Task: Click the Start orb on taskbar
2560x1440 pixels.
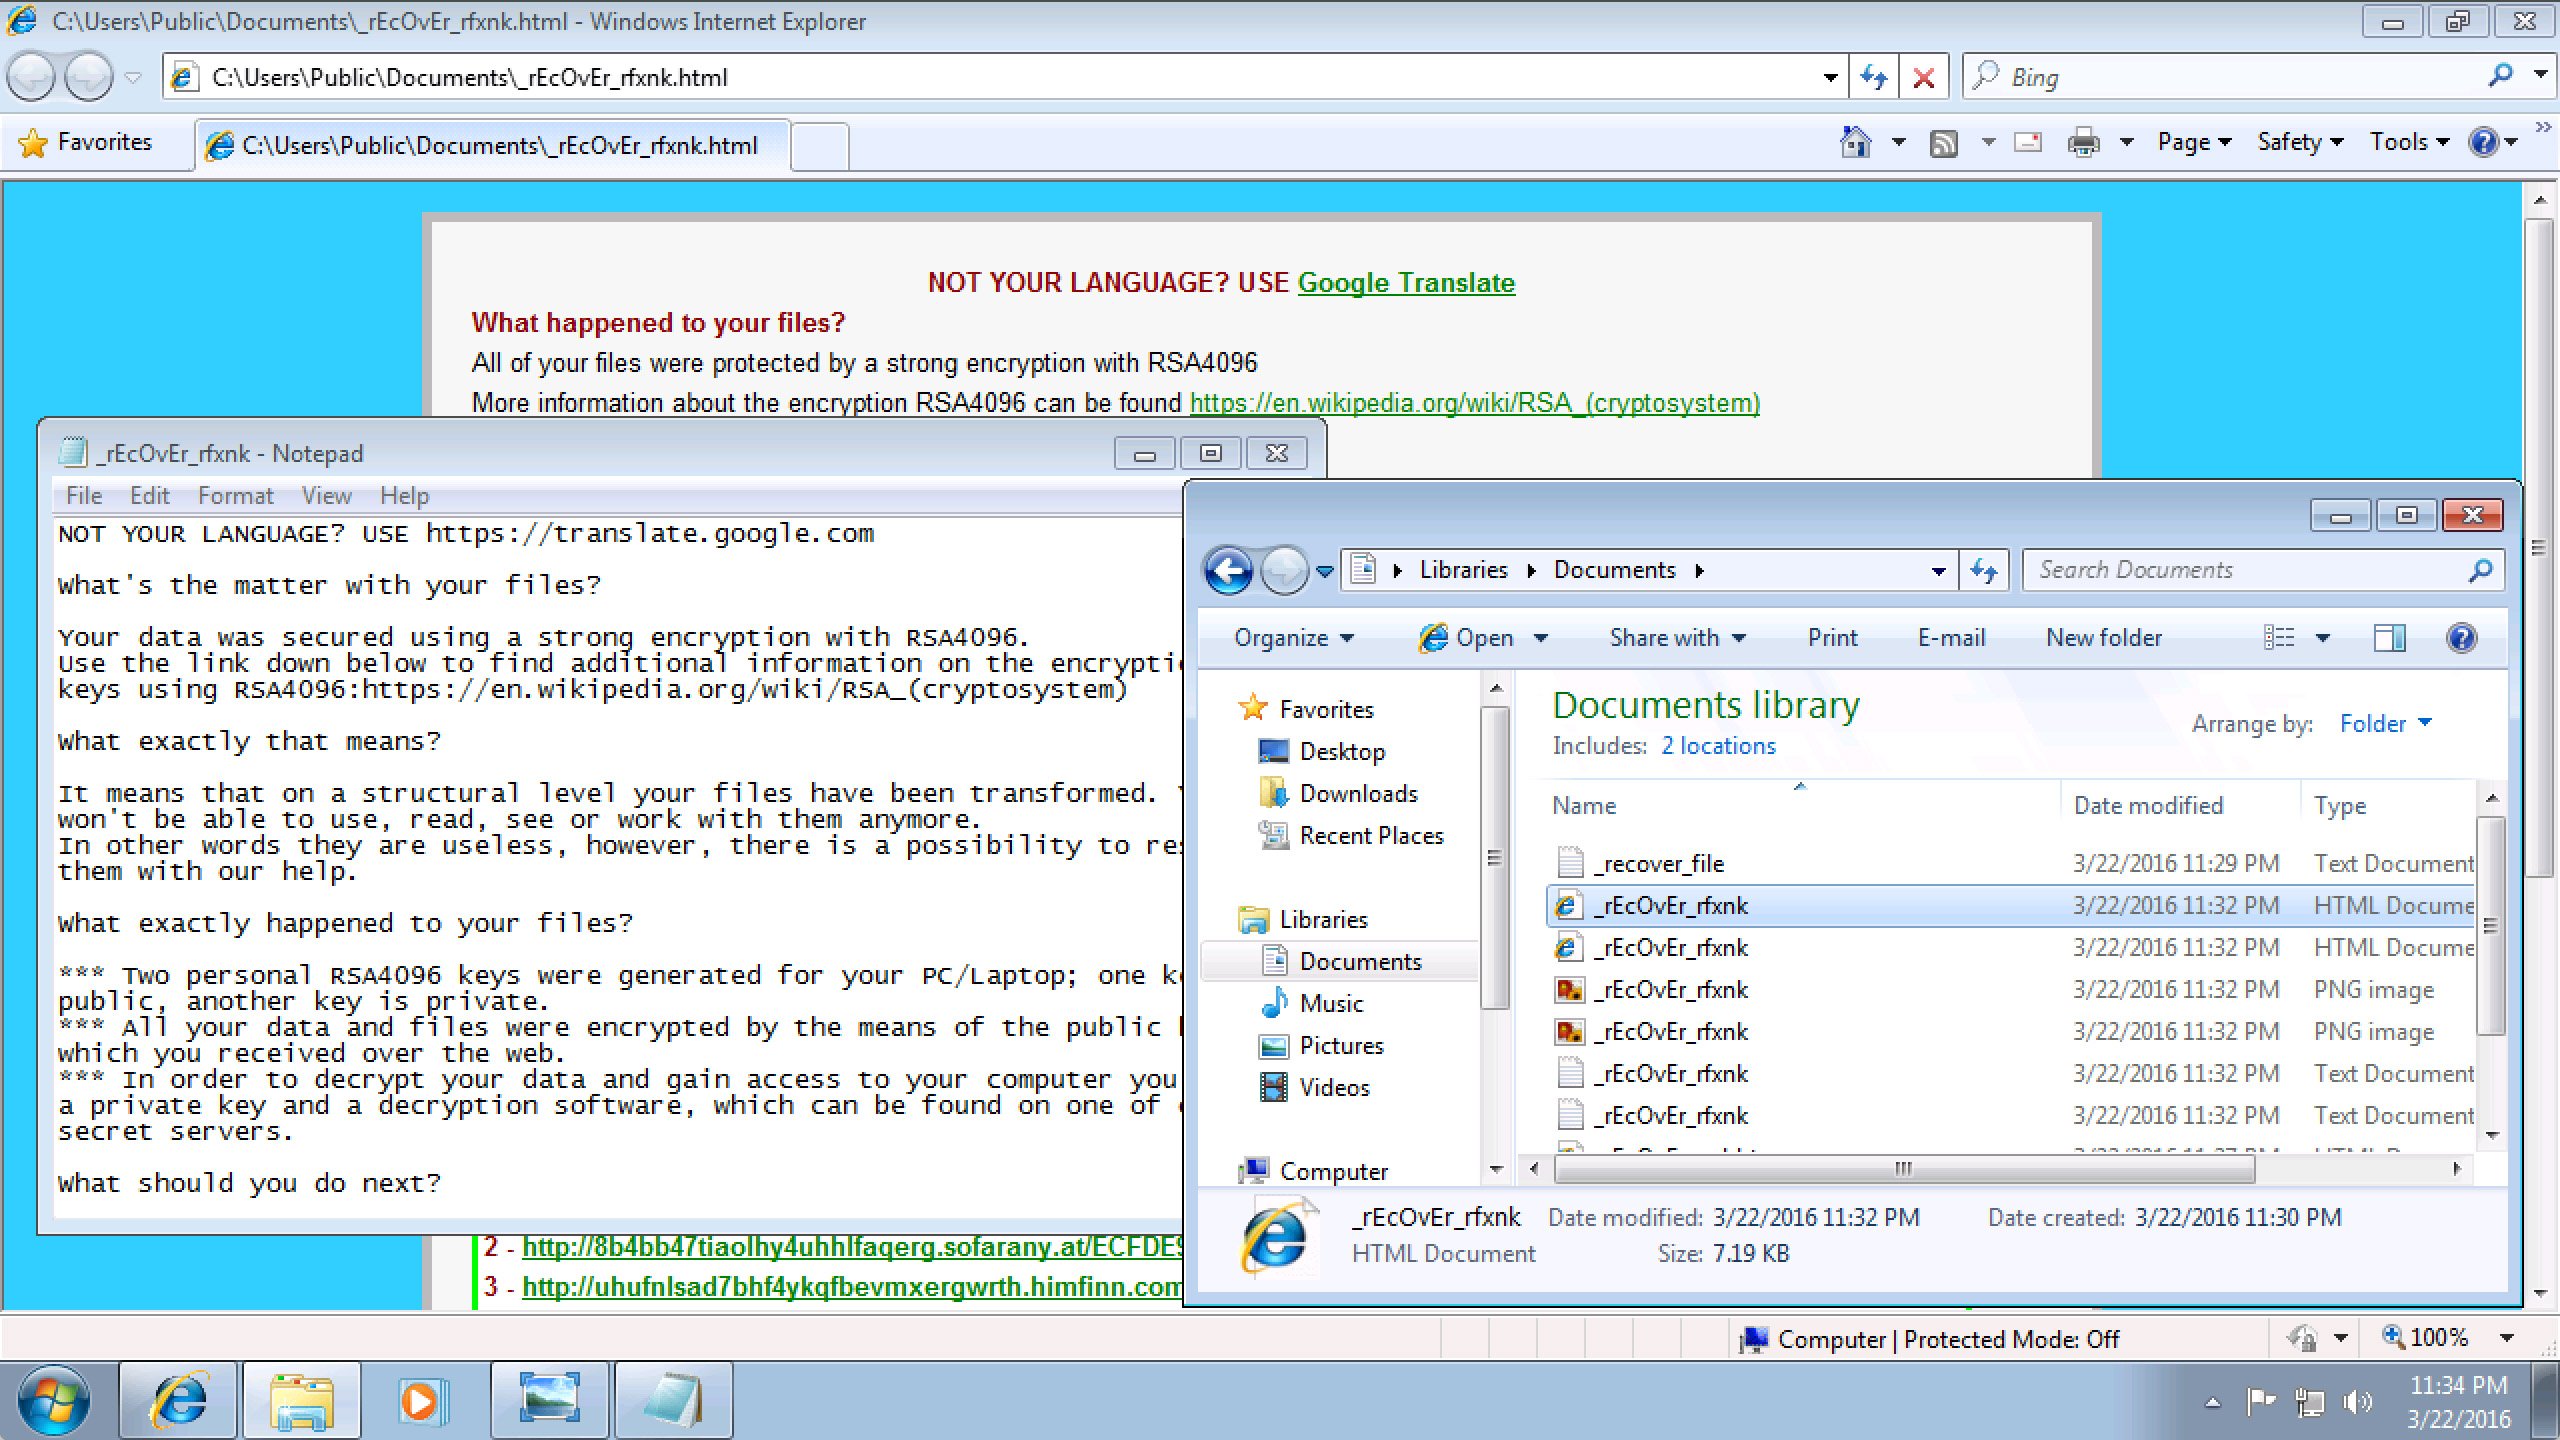Action: click(x=53, y=1400)
